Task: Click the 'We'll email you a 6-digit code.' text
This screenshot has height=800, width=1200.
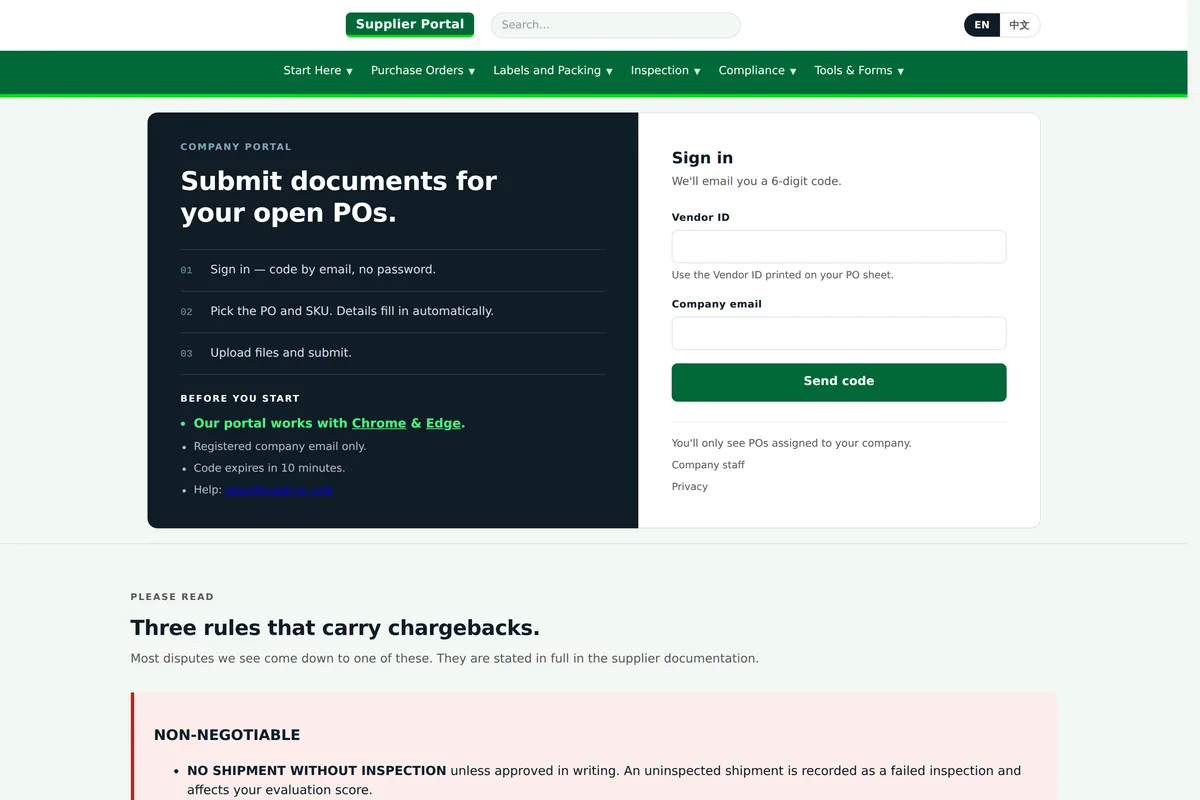Action: click(757, 181)
